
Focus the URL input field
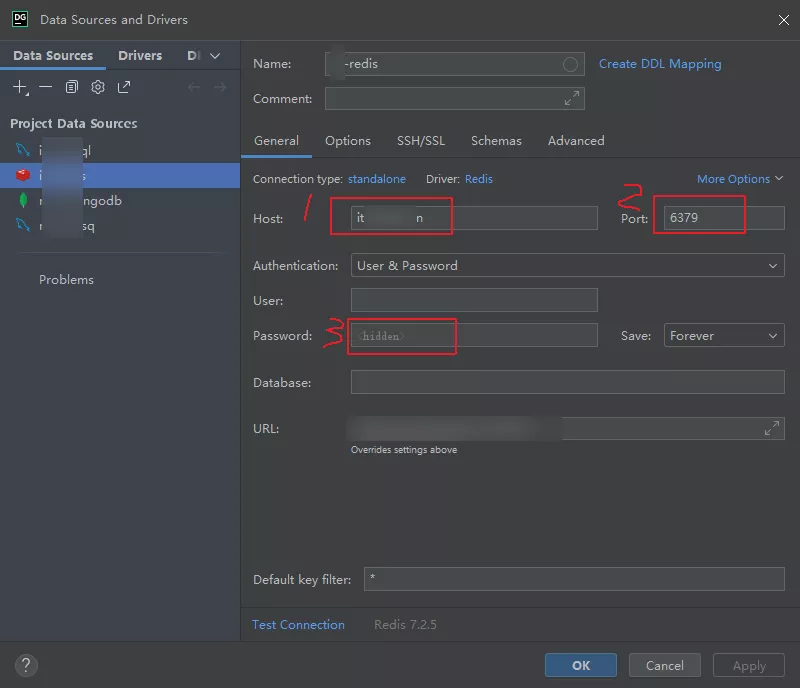(567, 428)
